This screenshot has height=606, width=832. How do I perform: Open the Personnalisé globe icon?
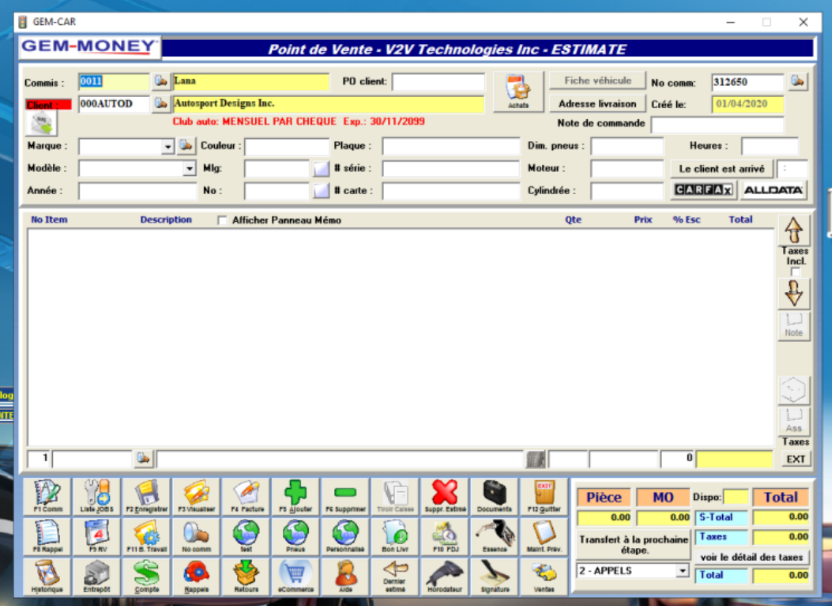click(x=345, y=536)
